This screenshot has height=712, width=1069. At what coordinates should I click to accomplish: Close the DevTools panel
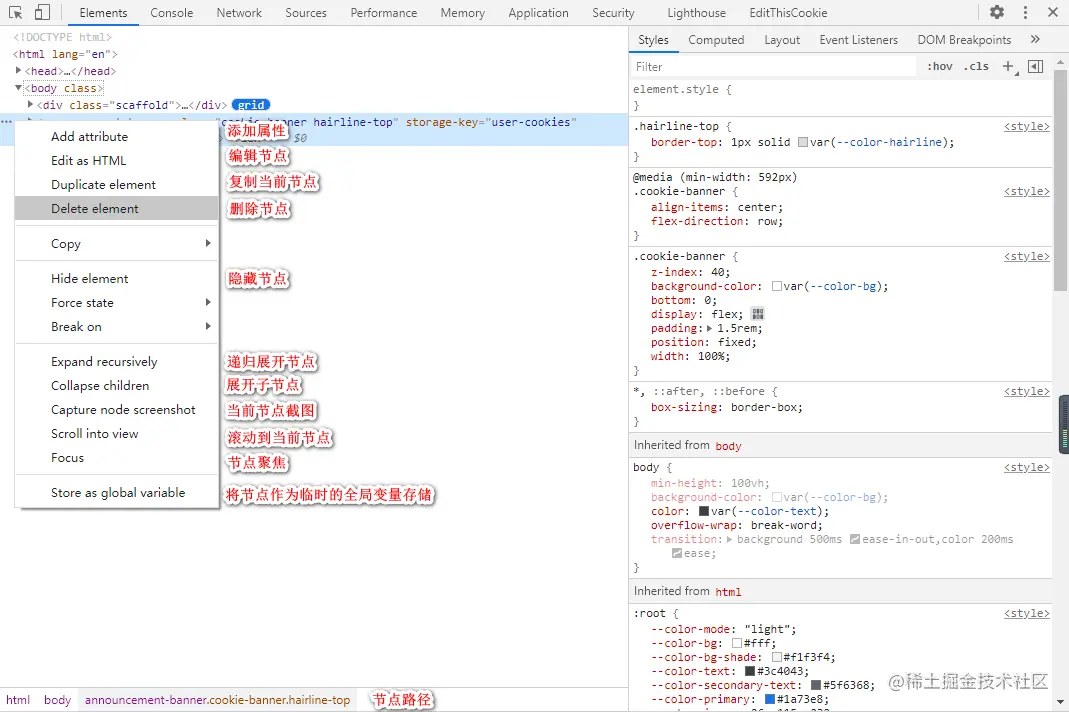click(x=1053, y=12)
